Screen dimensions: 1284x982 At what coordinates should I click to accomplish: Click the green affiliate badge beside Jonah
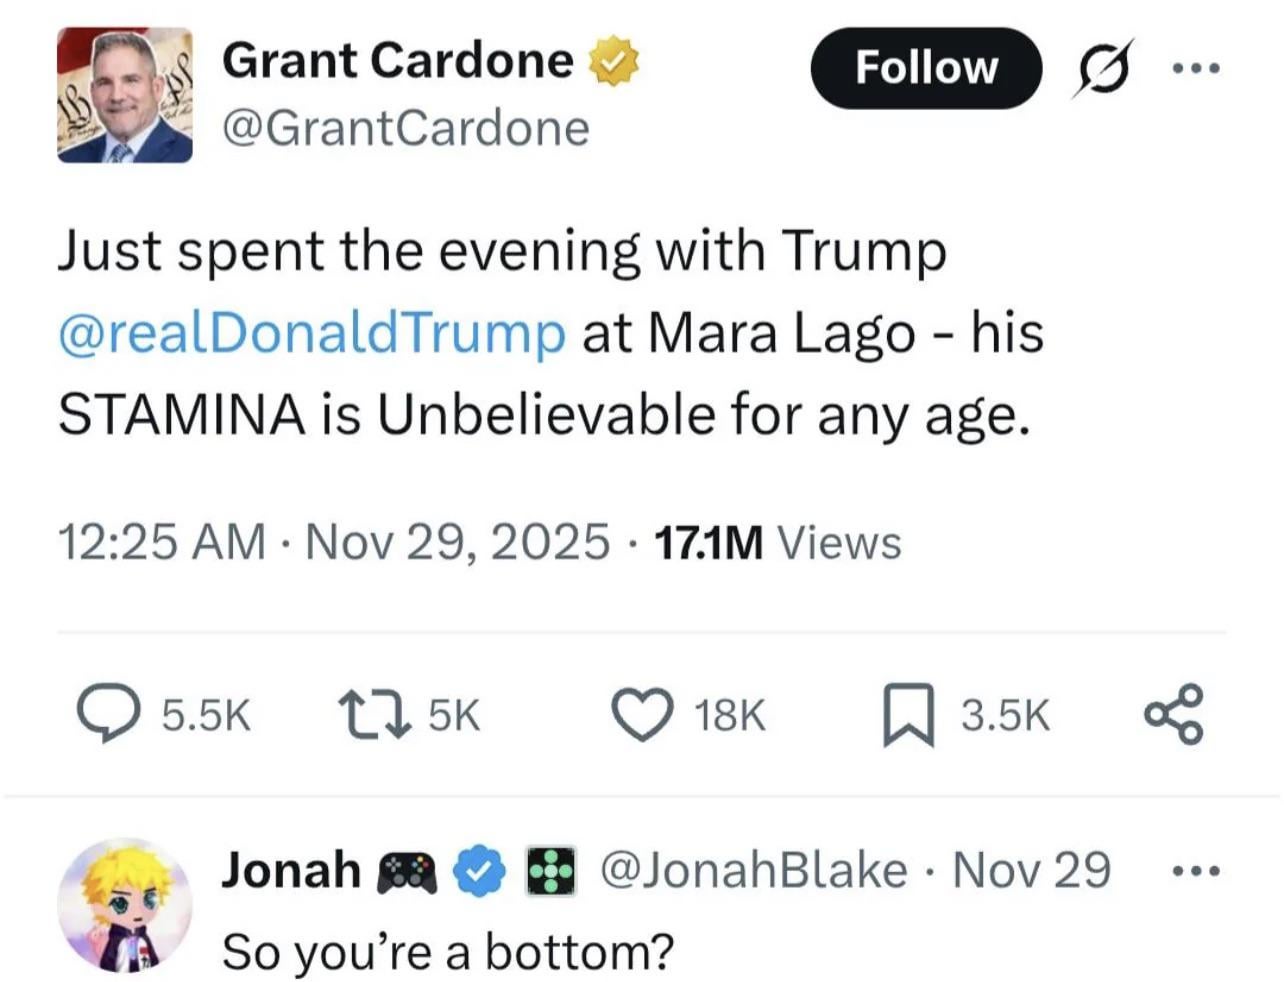coord(551,871)
